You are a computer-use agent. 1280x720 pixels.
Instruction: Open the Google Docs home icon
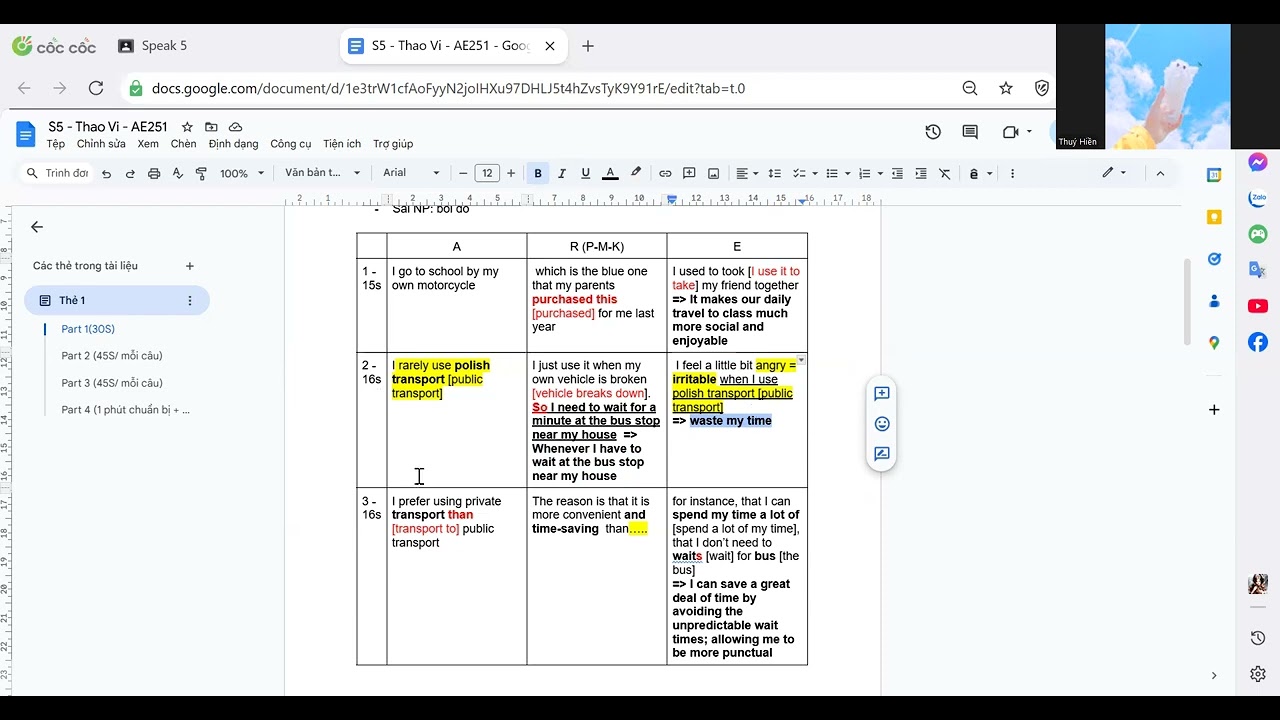pyautogui.click(x=26, y=134)
